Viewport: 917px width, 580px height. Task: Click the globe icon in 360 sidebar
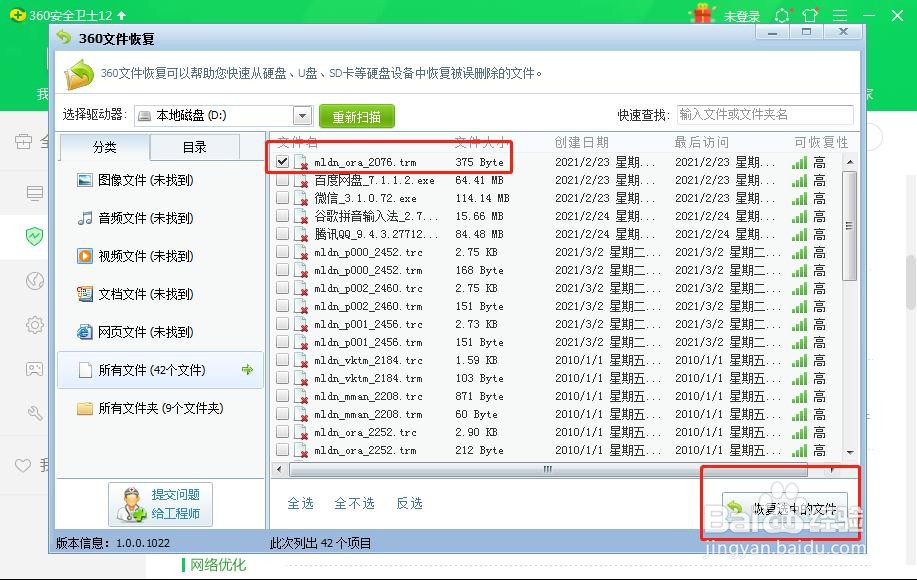pos(35,281)
